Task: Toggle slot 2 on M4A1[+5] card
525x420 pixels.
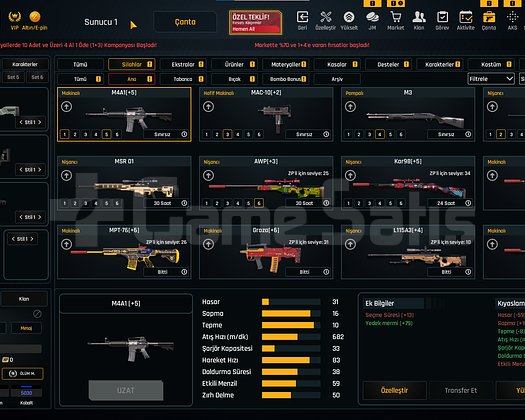Action: pos(75,134)
